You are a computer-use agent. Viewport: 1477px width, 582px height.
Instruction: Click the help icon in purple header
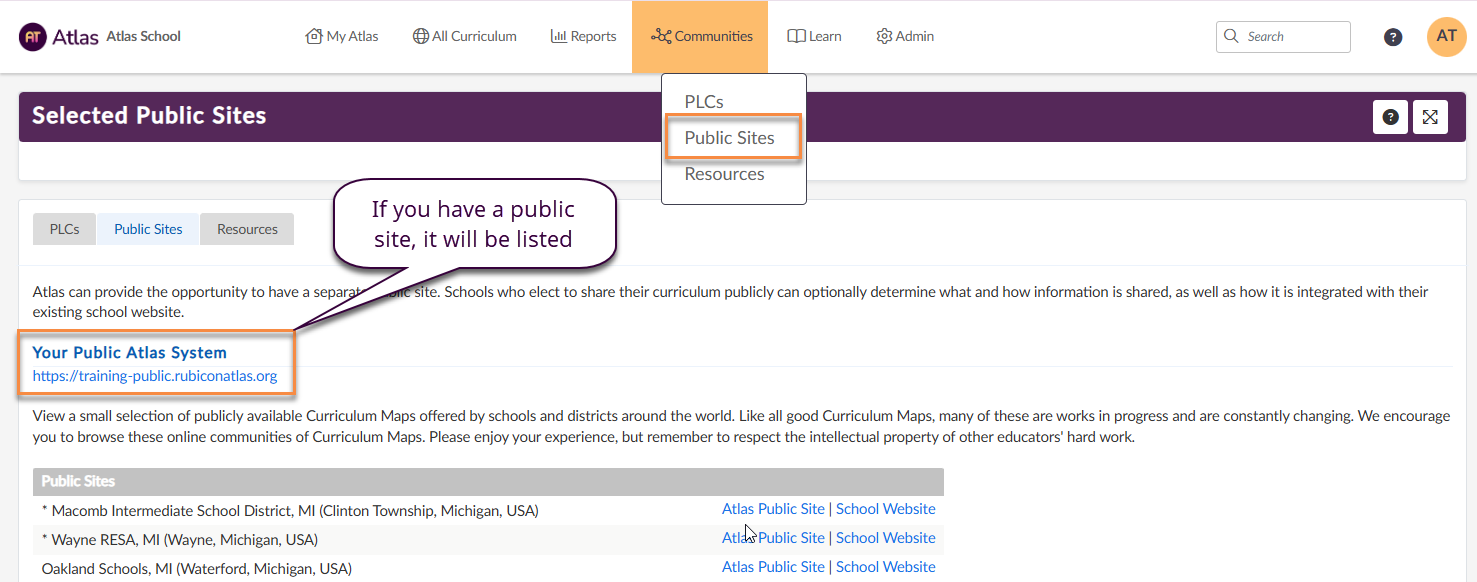[1390, 117]
